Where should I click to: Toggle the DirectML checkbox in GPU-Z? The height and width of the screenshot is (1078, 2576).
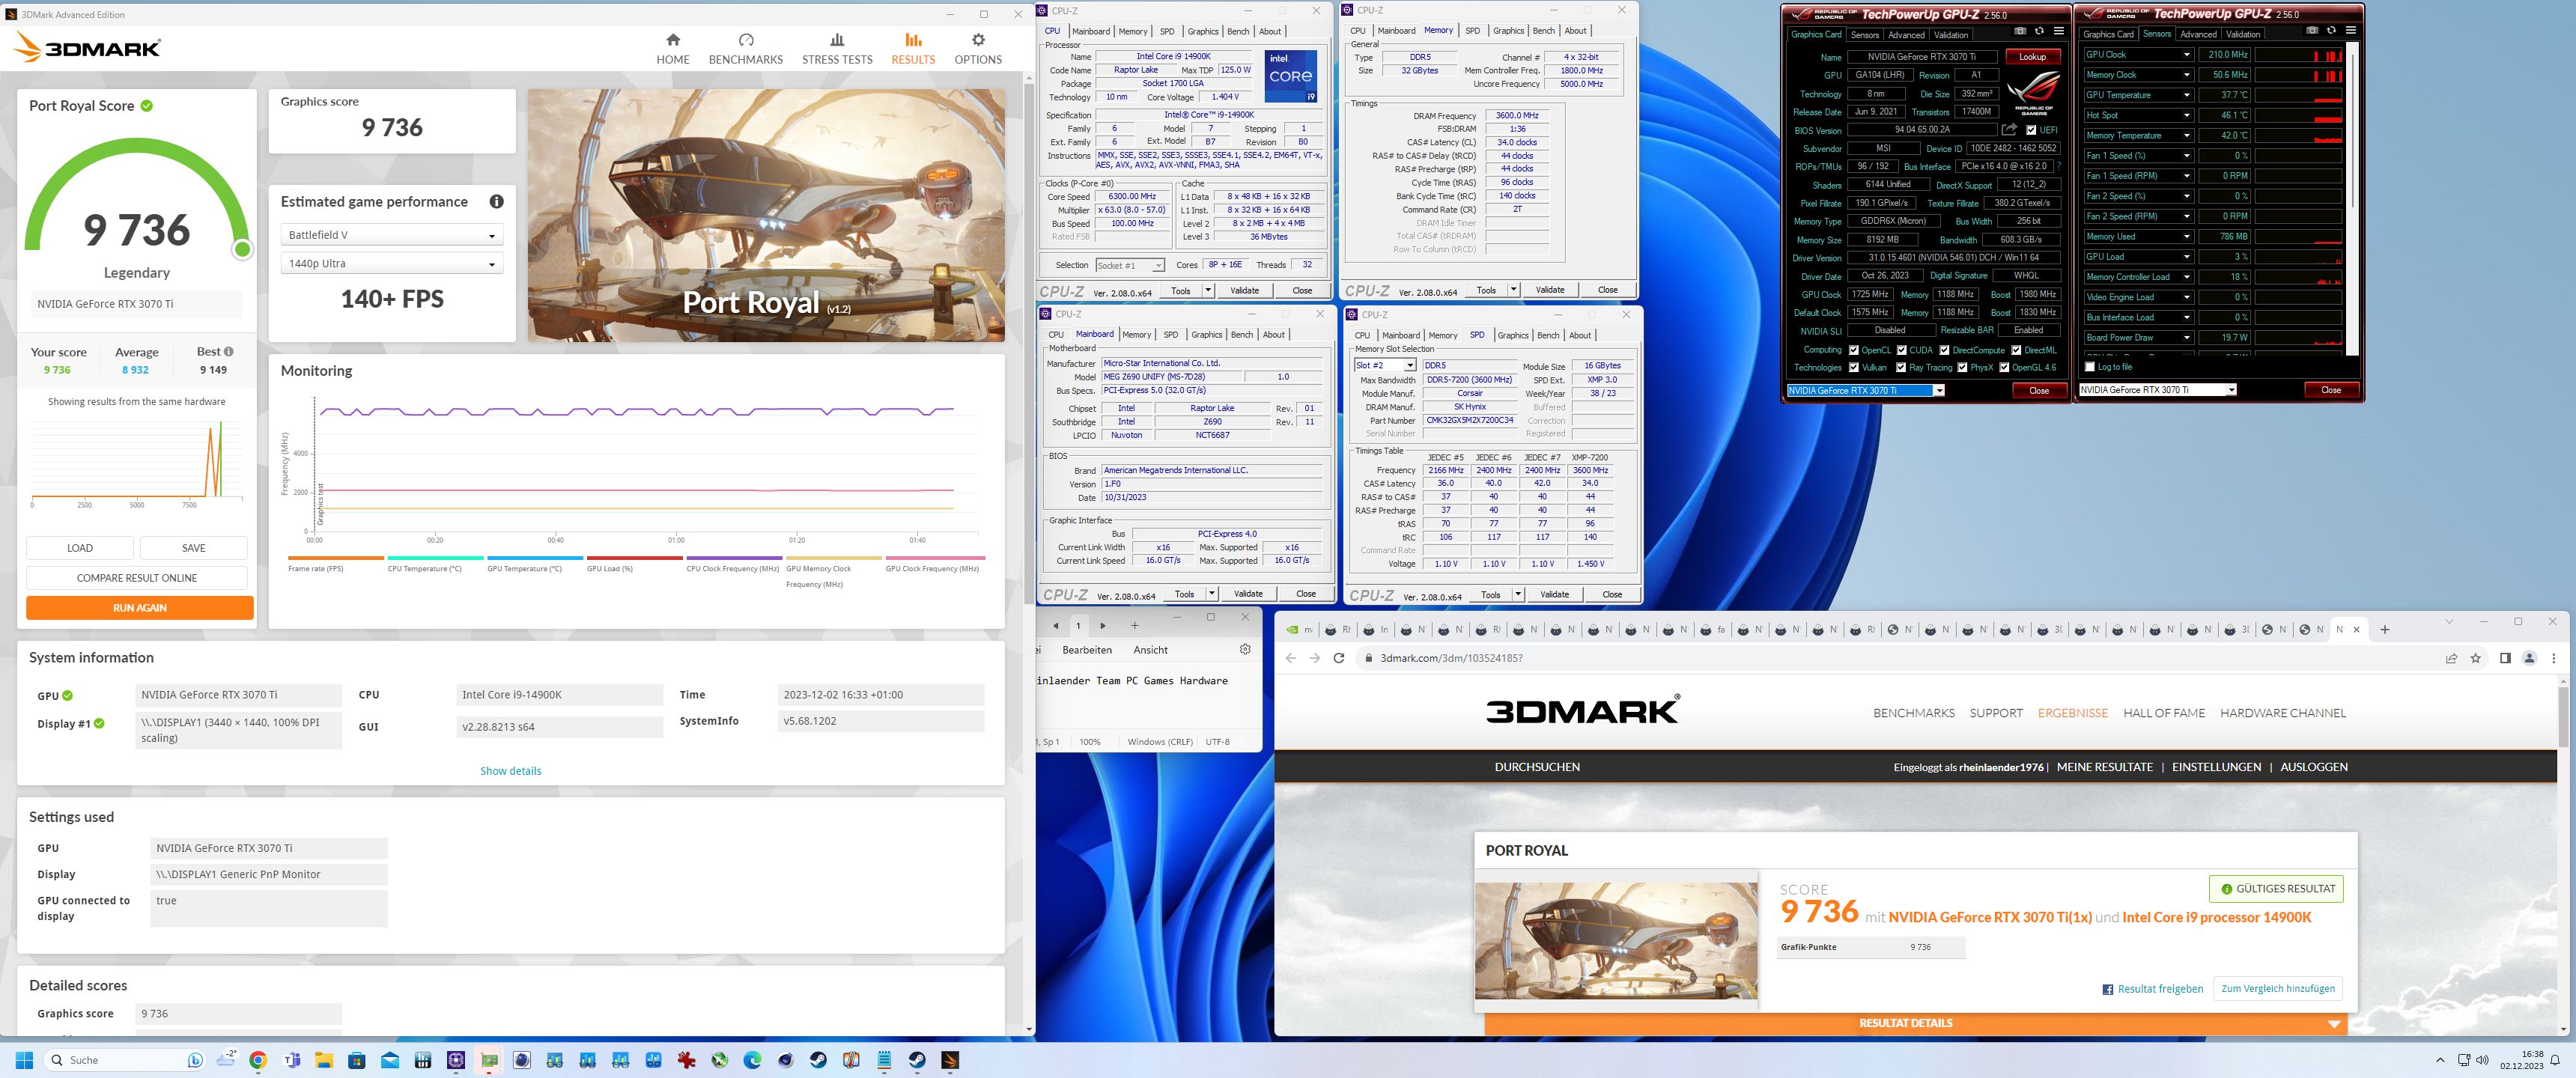tap(2016, 350)
